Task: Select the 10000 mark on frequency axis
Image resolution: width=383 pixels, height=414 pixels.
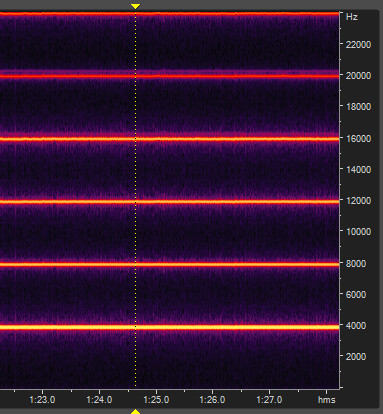Action: pyautogui.click(x=358, y=232)
